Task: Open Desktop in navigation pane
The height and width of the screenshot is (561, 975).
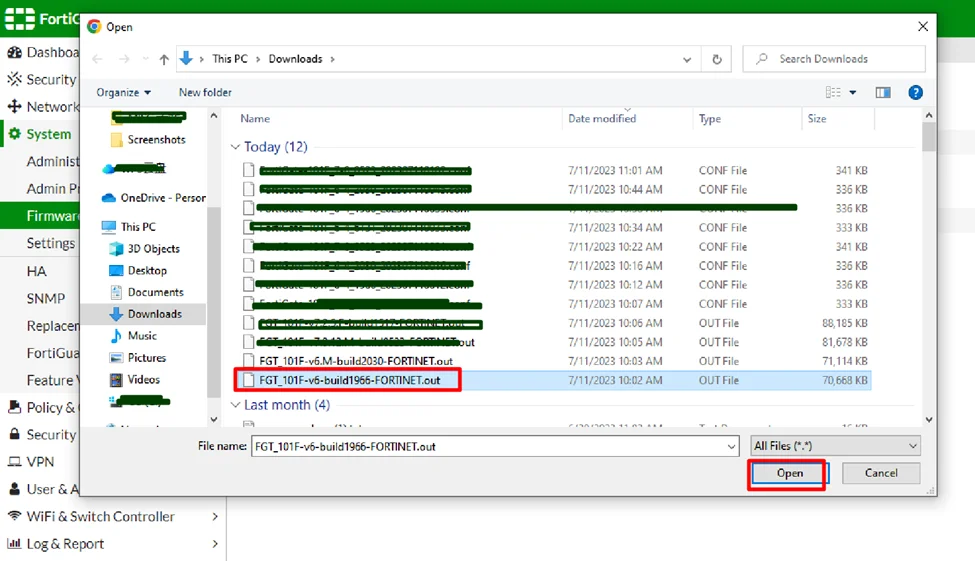Action: coord(137,270)
